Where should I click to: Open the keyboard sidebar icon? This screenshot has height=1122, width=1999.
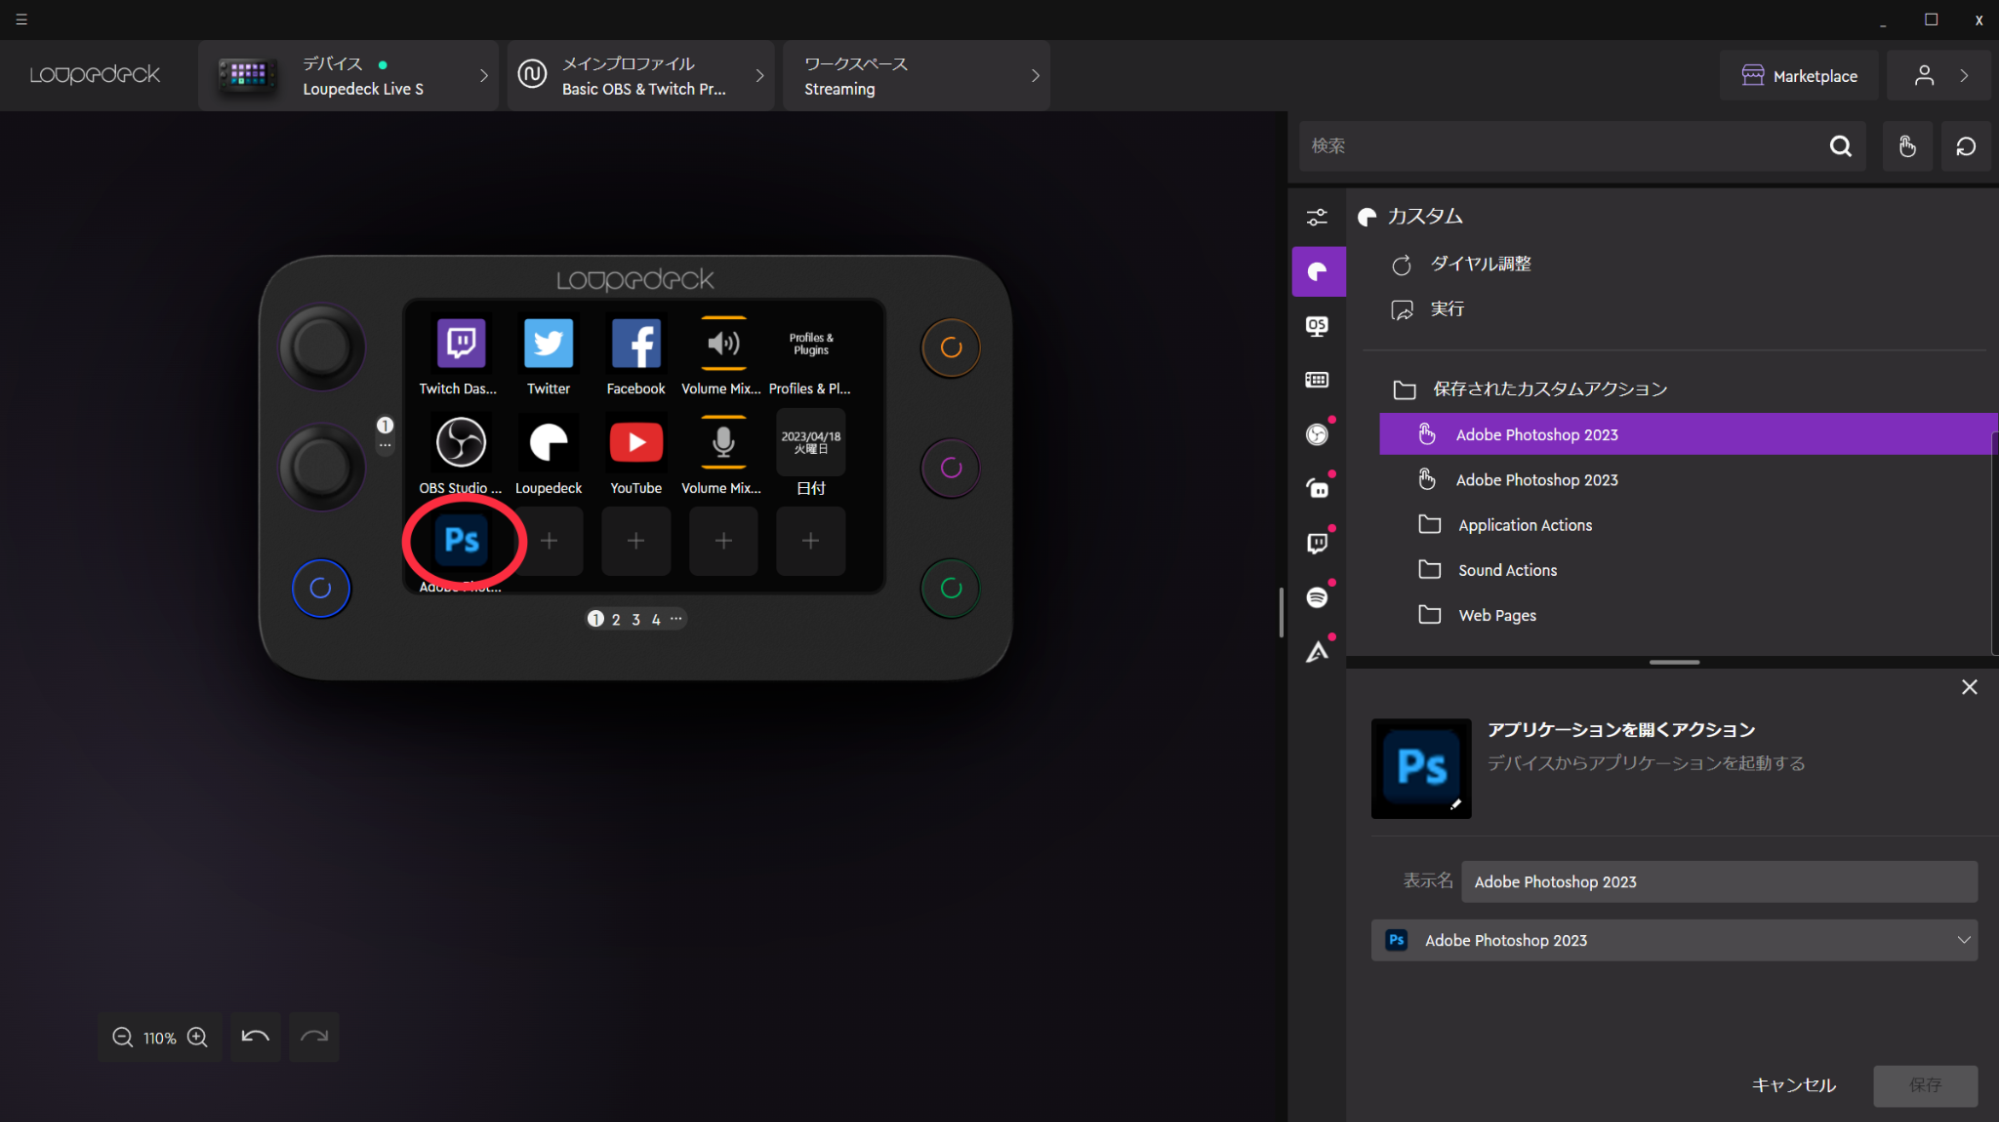tap(1317, 380)
